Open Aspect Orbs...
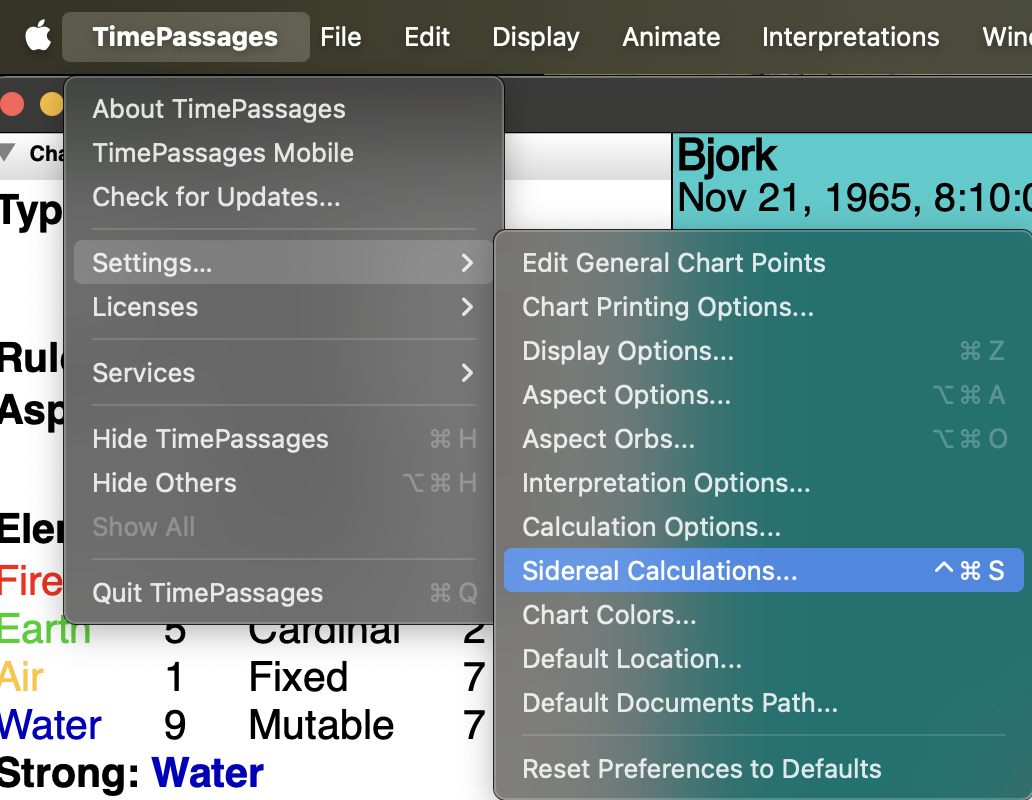The image size is (1032, 800). coord(763,439)
